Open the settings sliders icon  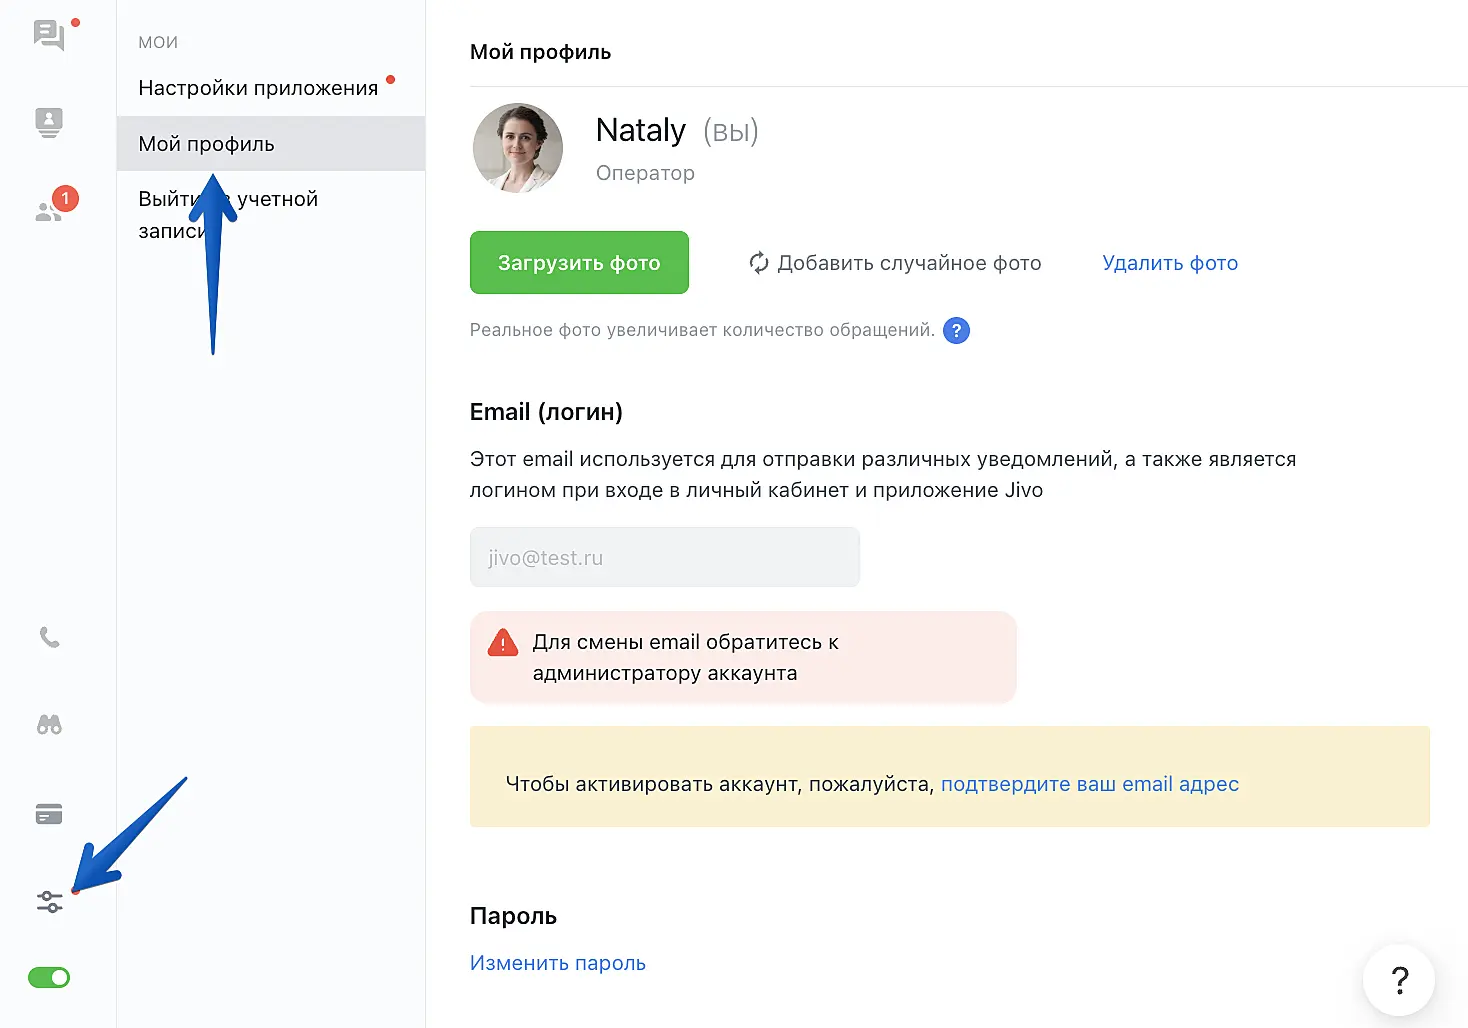pyautogui.click(x=49, y=902)
